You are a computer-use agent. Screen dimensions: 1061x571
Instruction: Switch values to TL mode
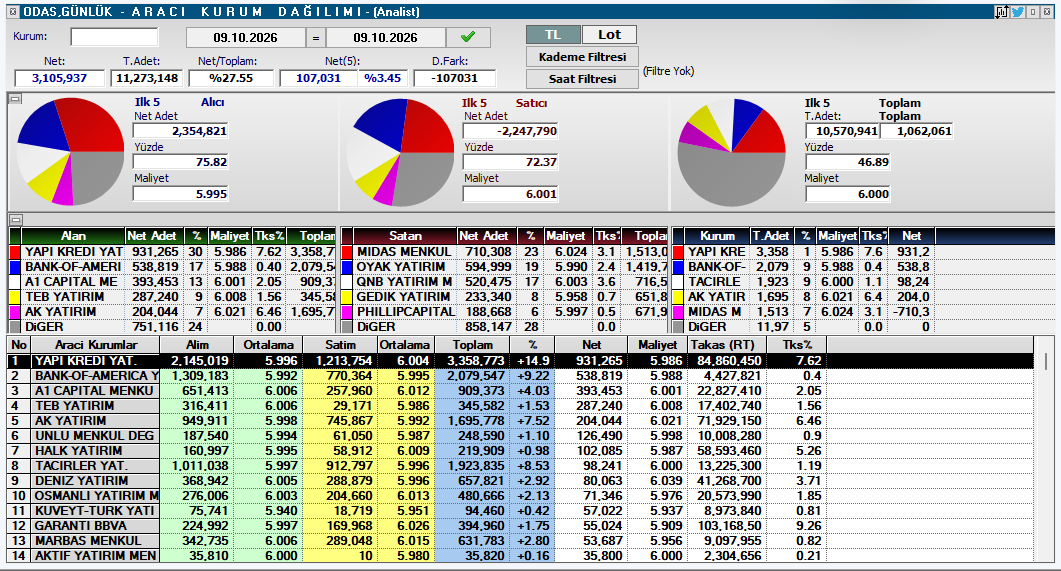click(x=553, y=35)
